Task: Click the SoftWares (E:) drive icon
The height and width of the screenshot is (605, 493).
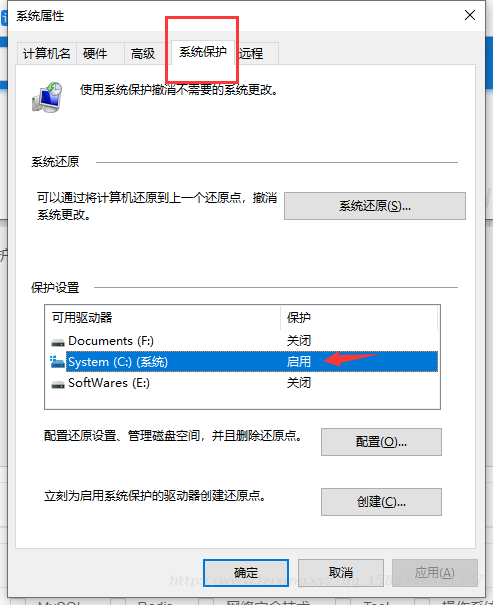Action: click(58, 384)
